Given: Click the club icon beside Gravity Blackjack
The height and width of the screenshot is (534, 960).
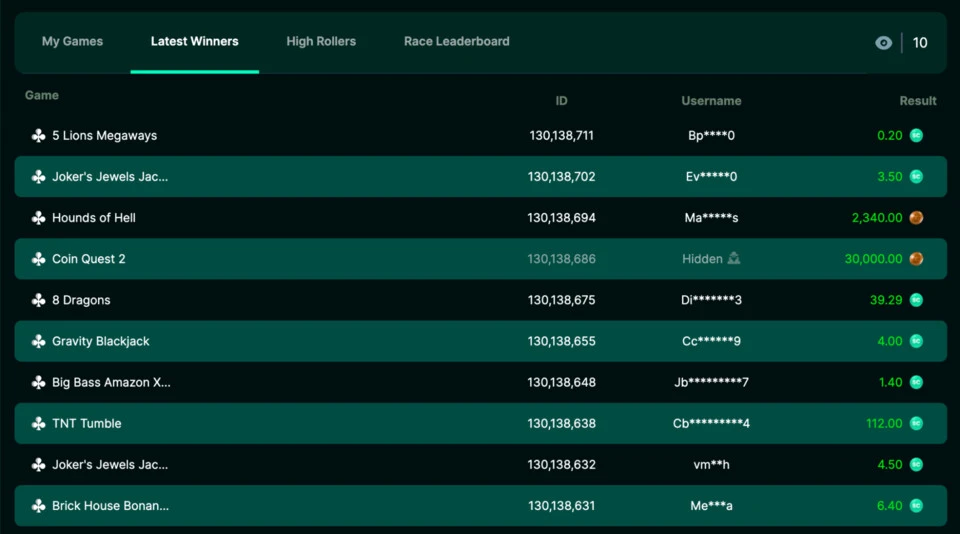Looking at the screenshot, I should click(39, 341).
